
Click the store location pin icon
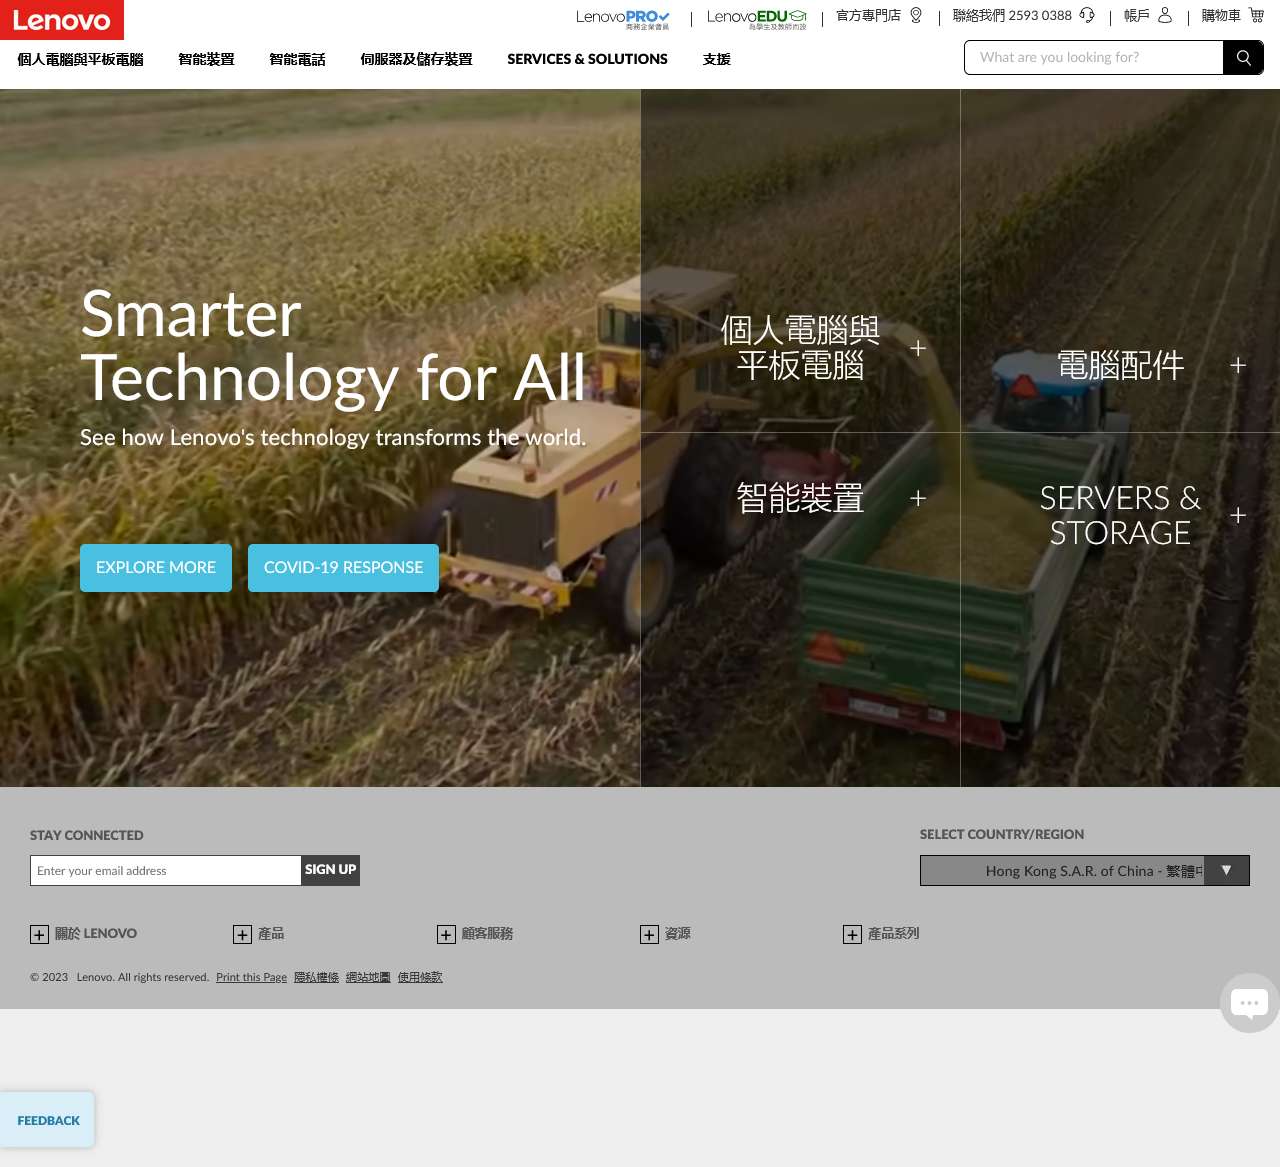[916, 15]
